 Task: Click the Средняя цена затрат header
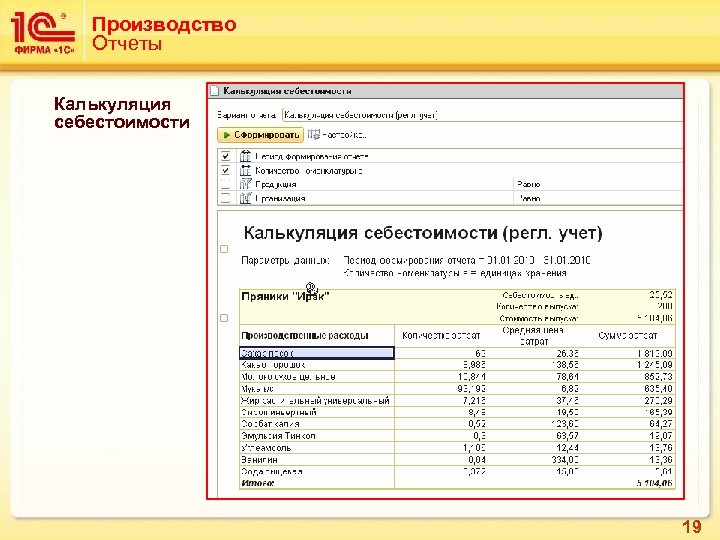[533, 336]
